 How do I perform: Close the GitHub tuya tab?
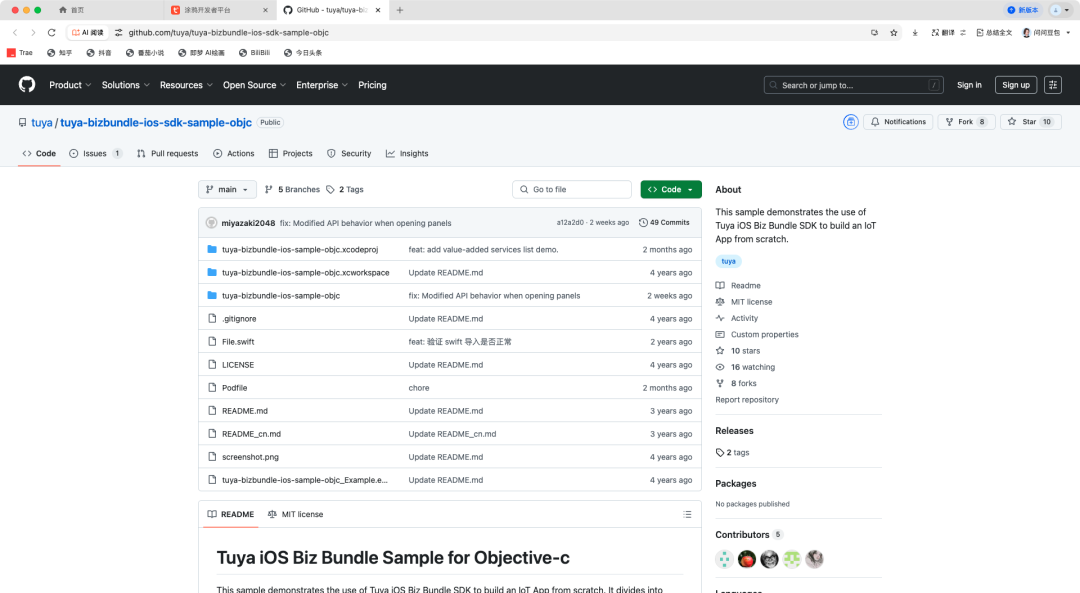[x=377, y=10]
